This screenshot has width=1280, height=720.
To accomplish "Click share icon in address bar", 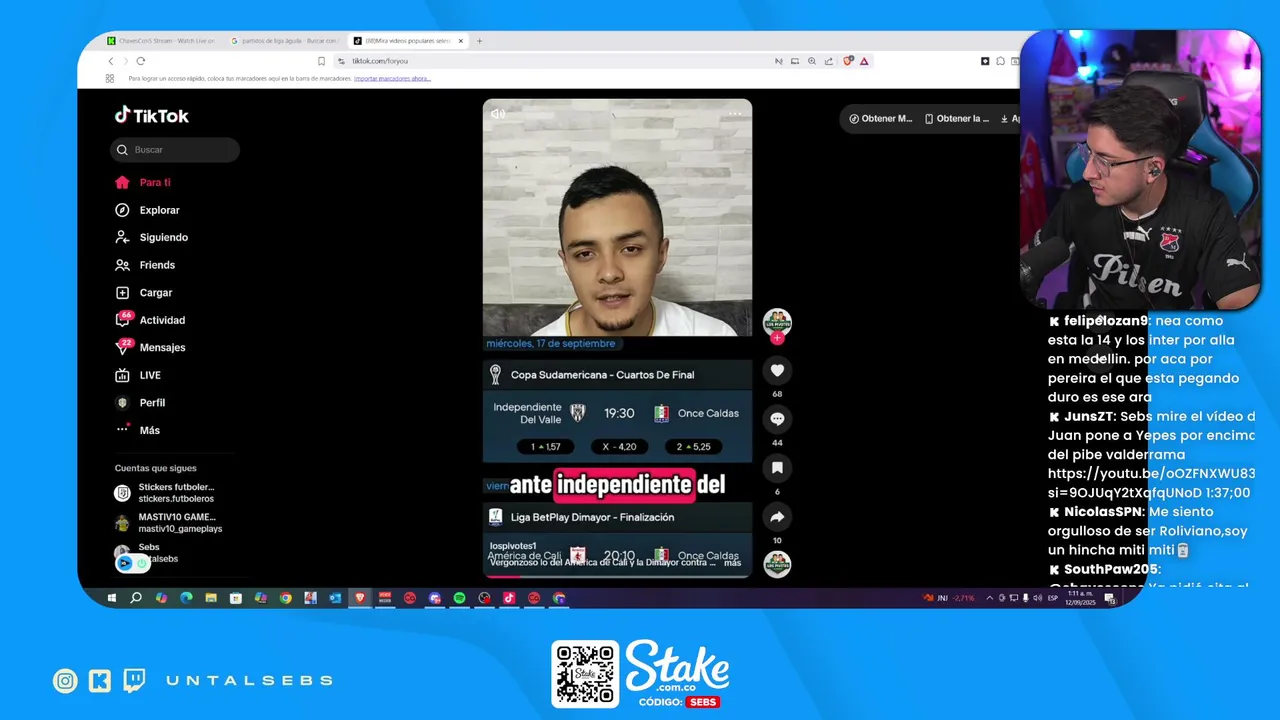I will (829, 61).
